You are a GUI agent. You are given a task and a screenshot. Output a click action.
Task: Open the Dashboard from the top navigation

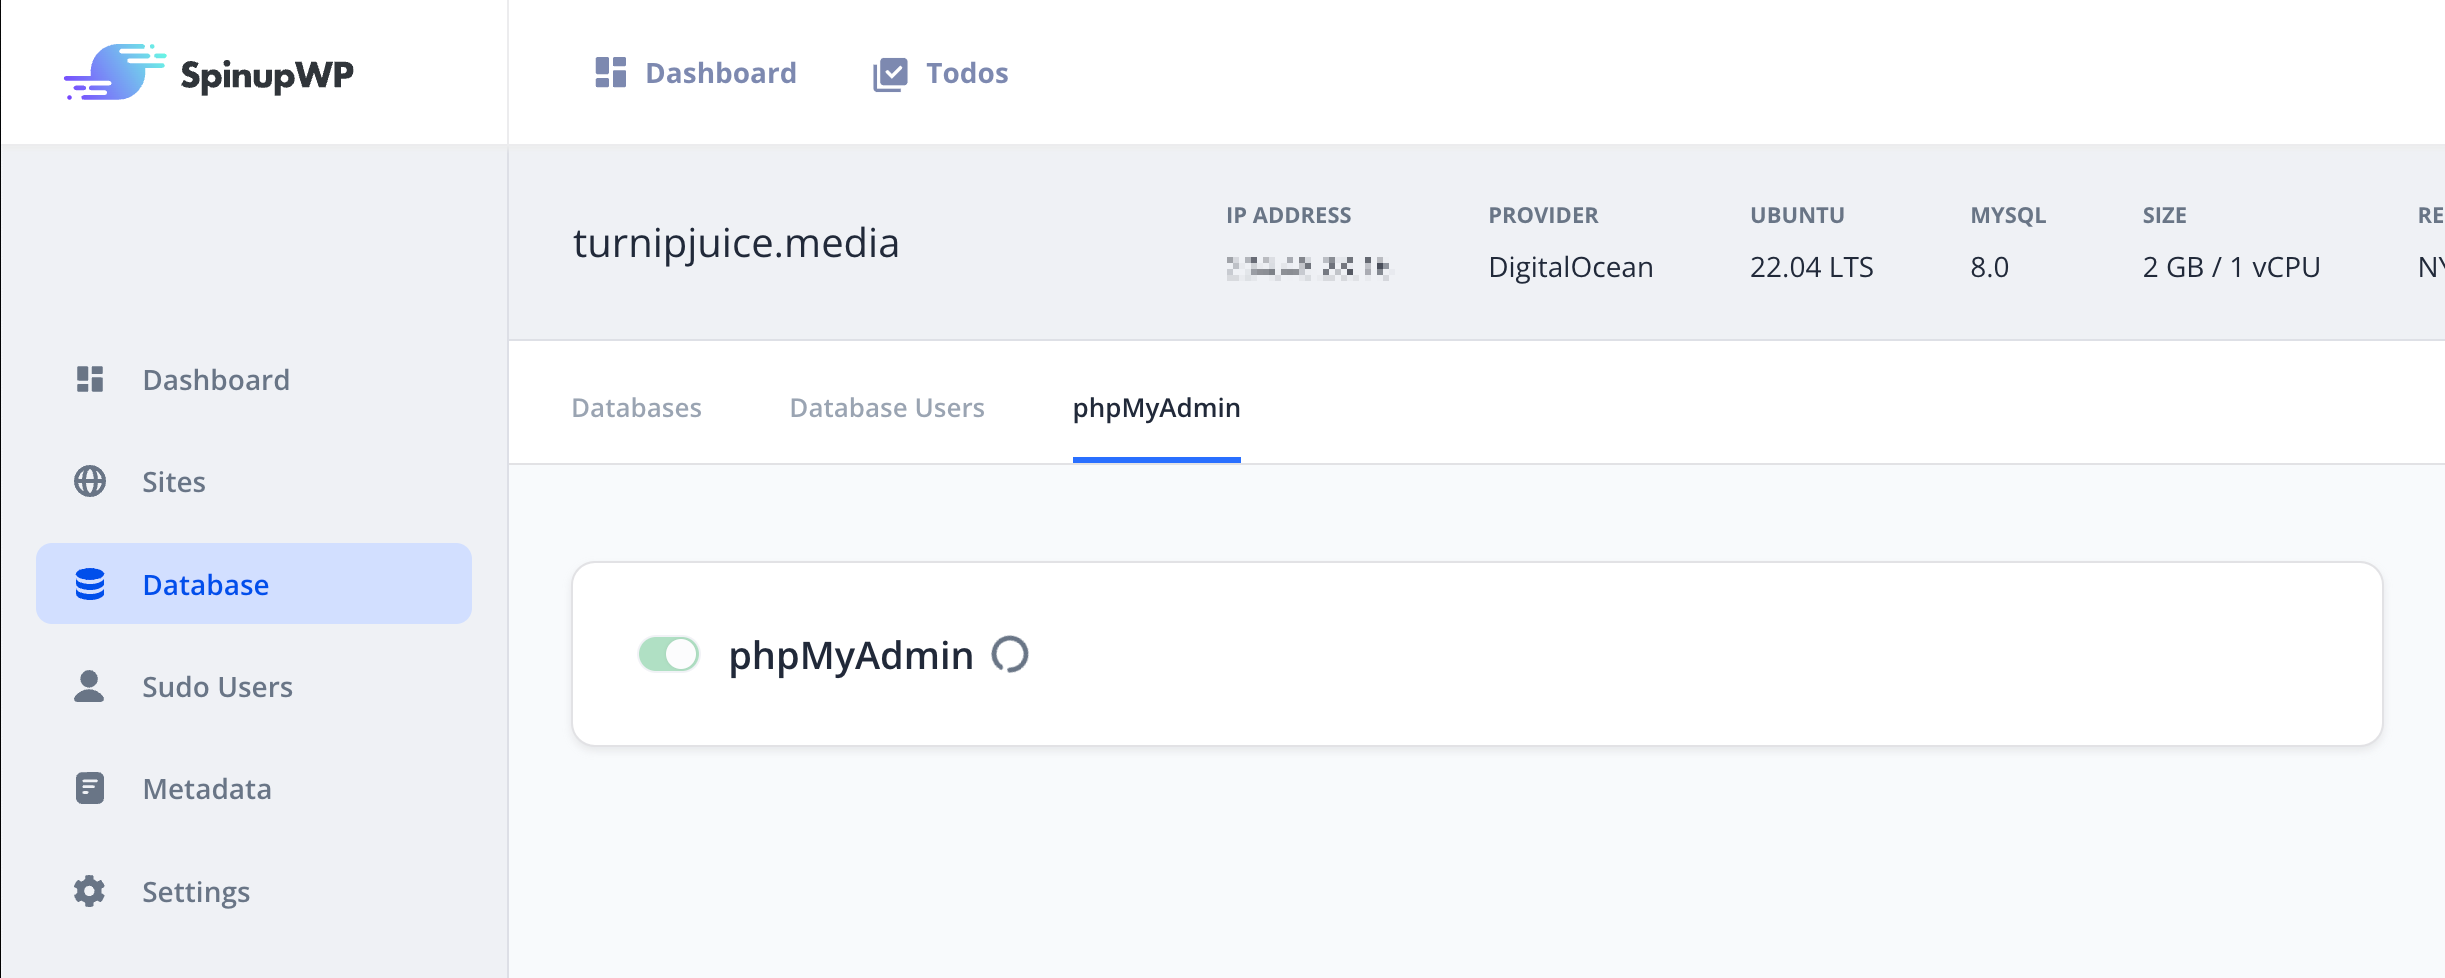pyautogui.click(x=721, y=71)
